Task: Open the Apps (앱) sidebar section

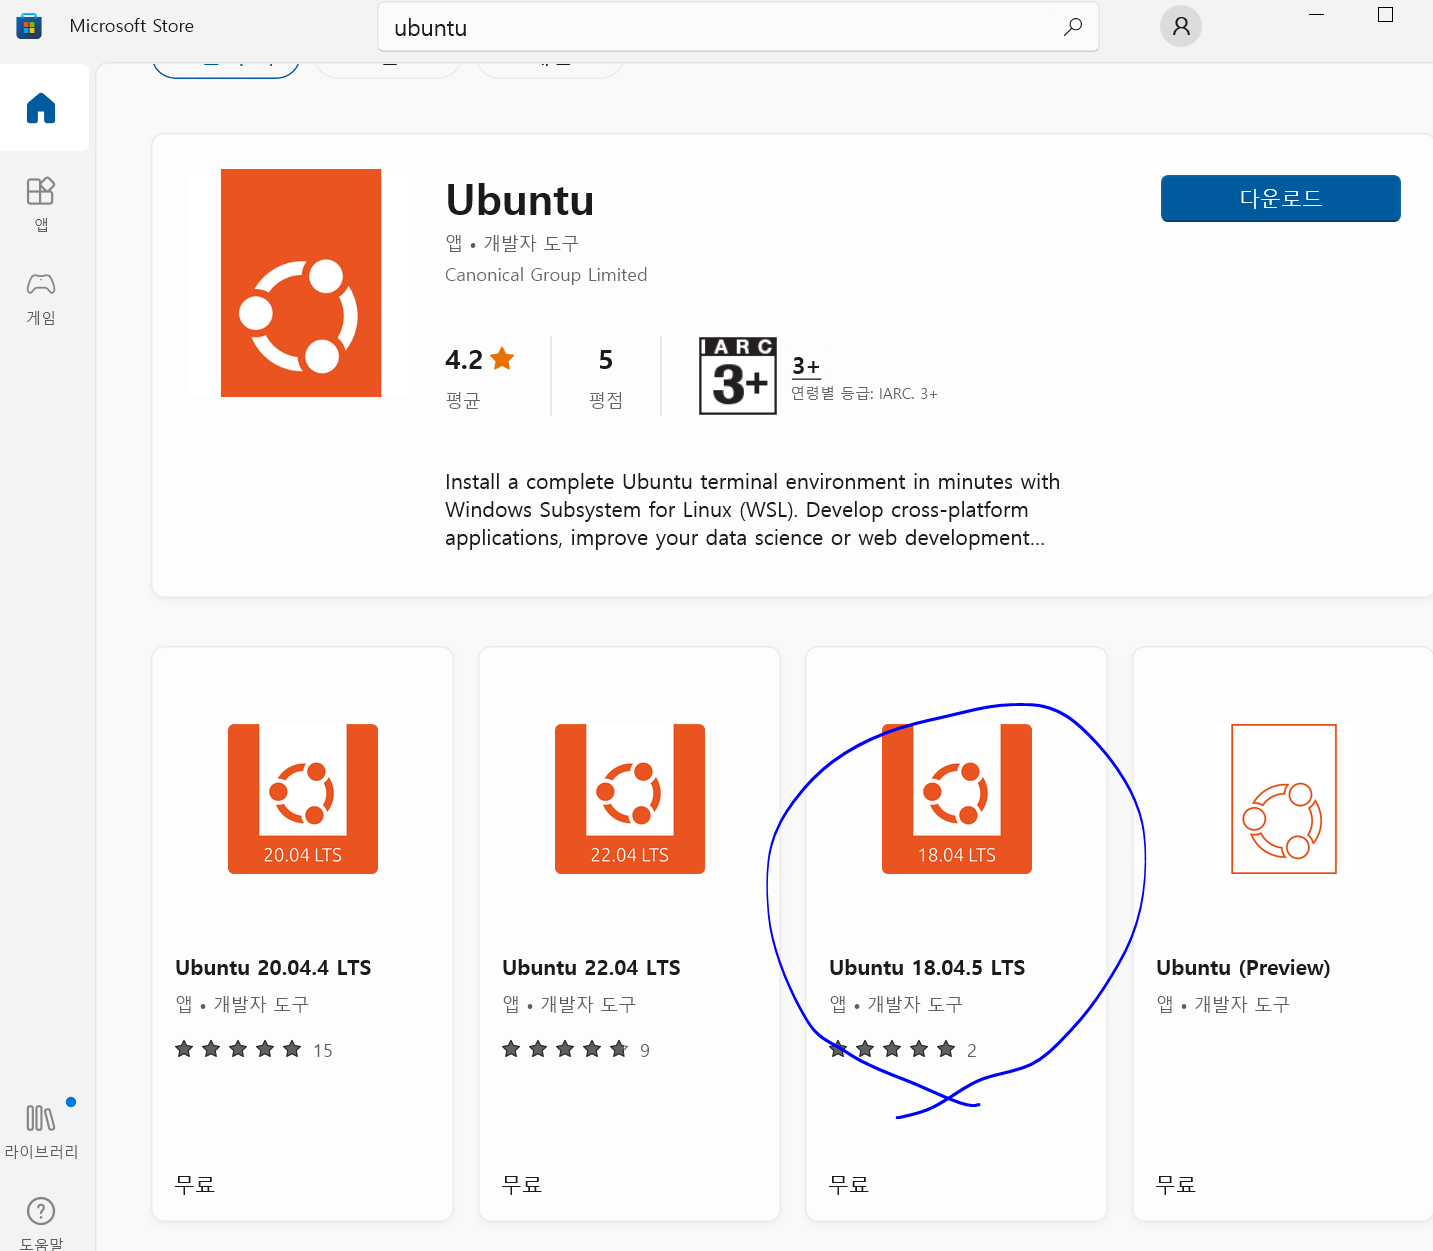Action: click(41, 204)
